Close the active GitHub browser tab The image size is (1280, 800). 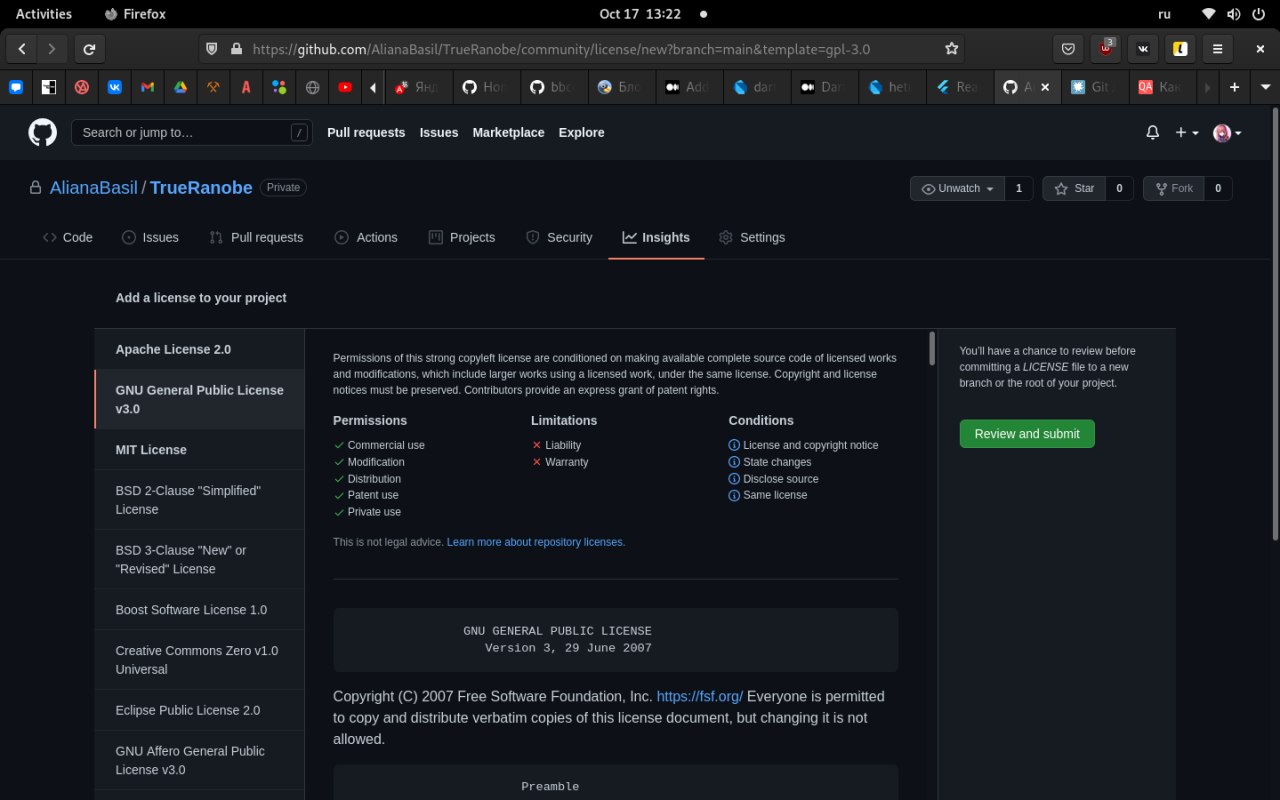click(1045, 87)
